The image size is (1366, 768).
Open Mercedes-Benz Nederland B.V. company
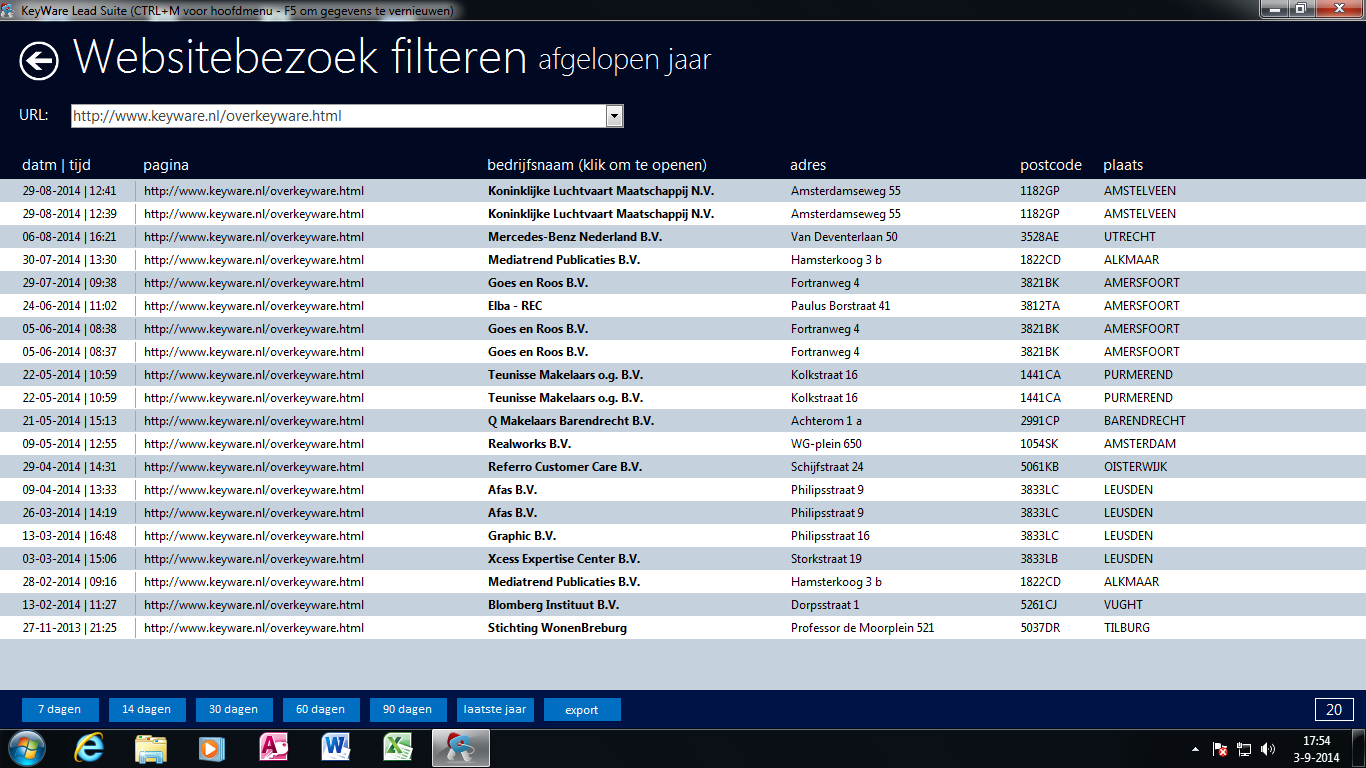574,237
